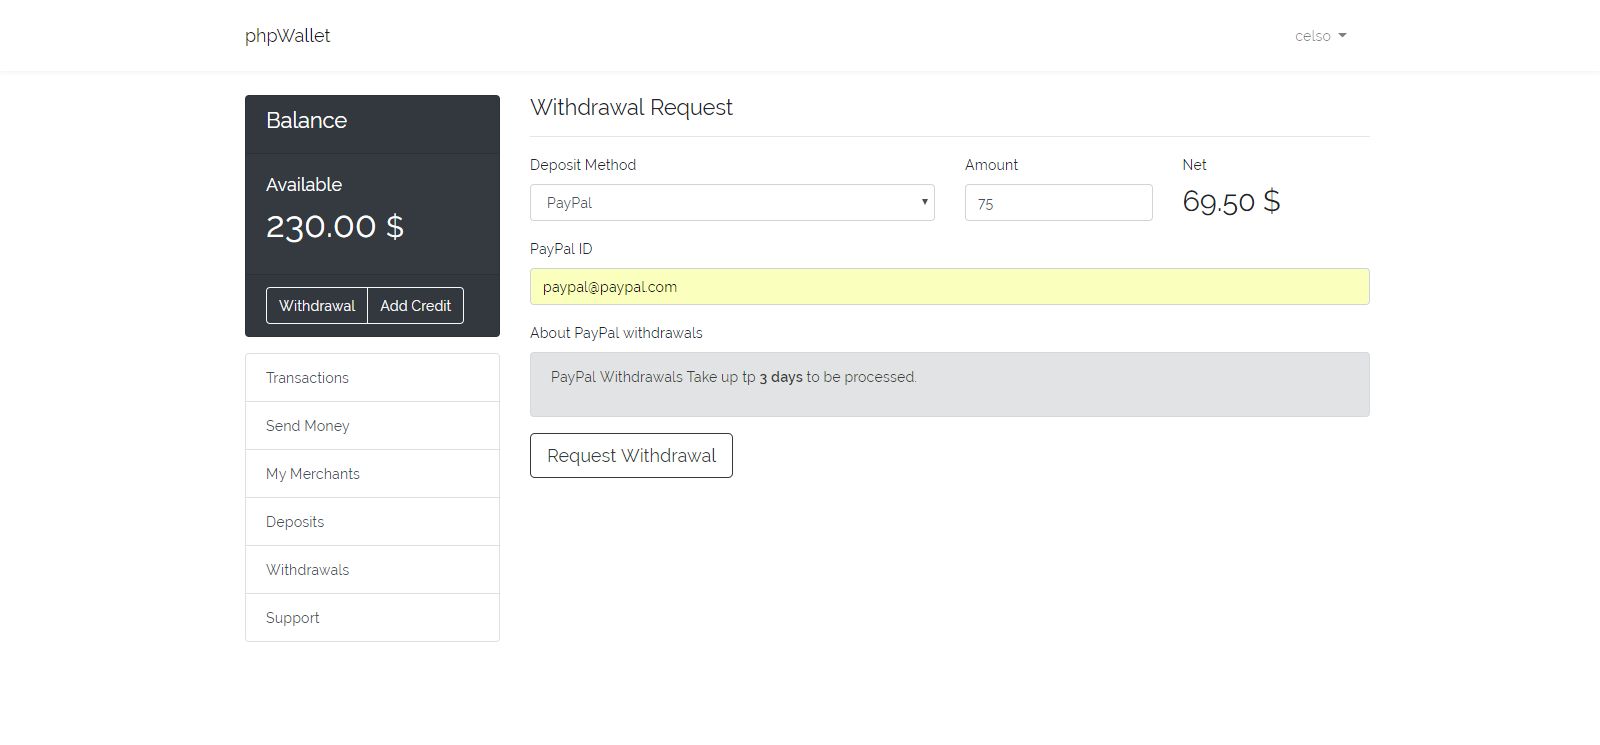
Task: Go to Send Money in the sidebar
Action: click(x=372, y=426)
